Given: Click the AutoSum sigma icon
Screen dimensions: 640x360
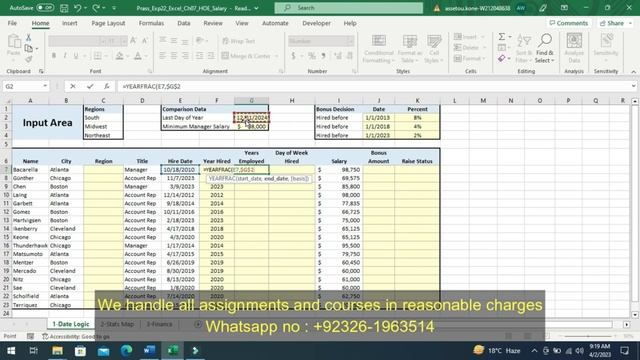Looking at the screenshot, I should pyautogui.click(x=502, y=37).
